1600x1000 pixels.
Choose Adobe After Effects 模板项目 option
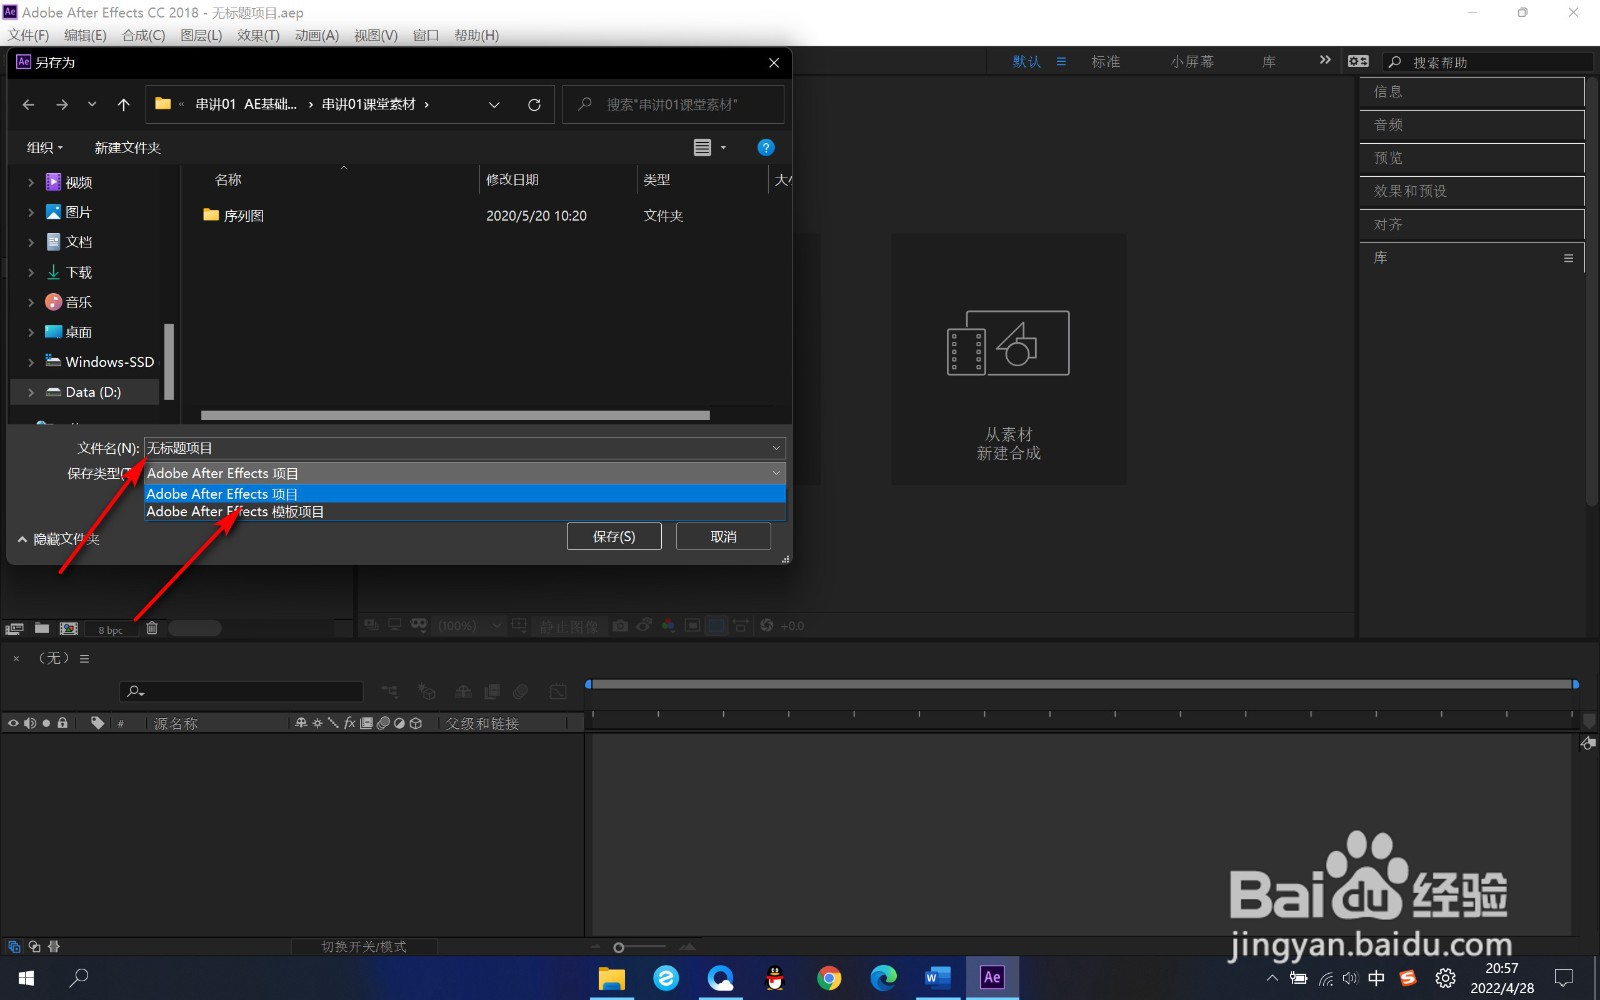pos(465,511)
